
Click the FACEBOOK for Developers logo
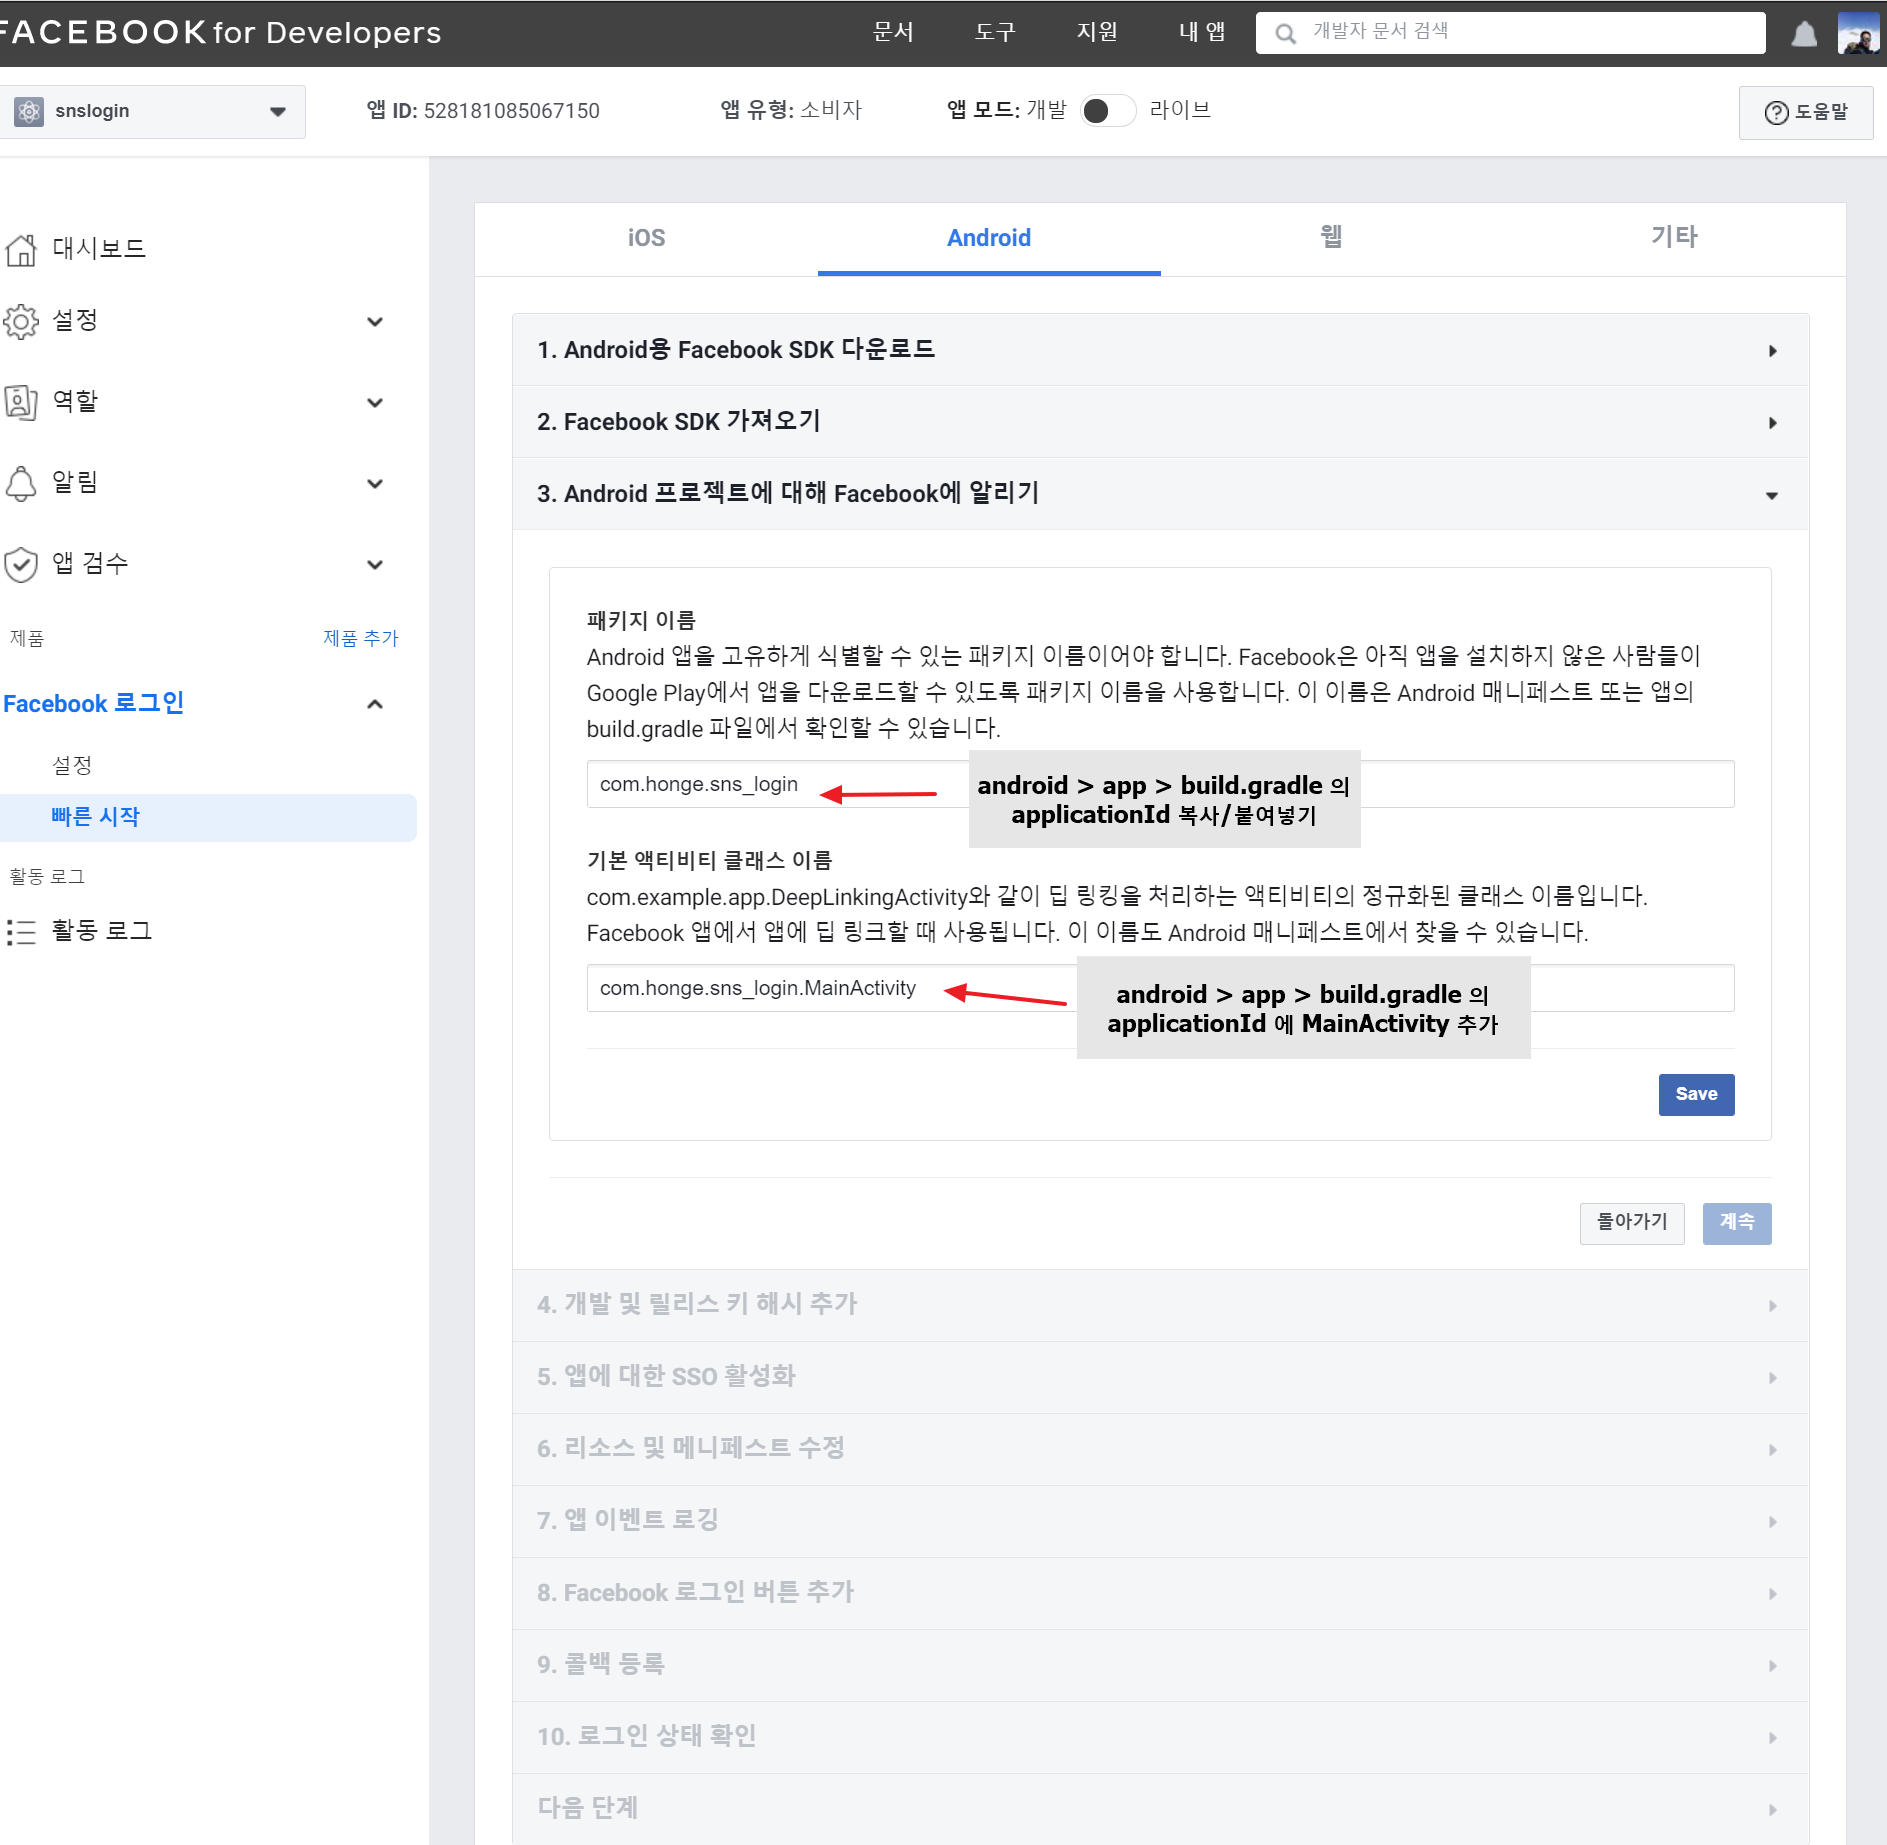point(220,32)
